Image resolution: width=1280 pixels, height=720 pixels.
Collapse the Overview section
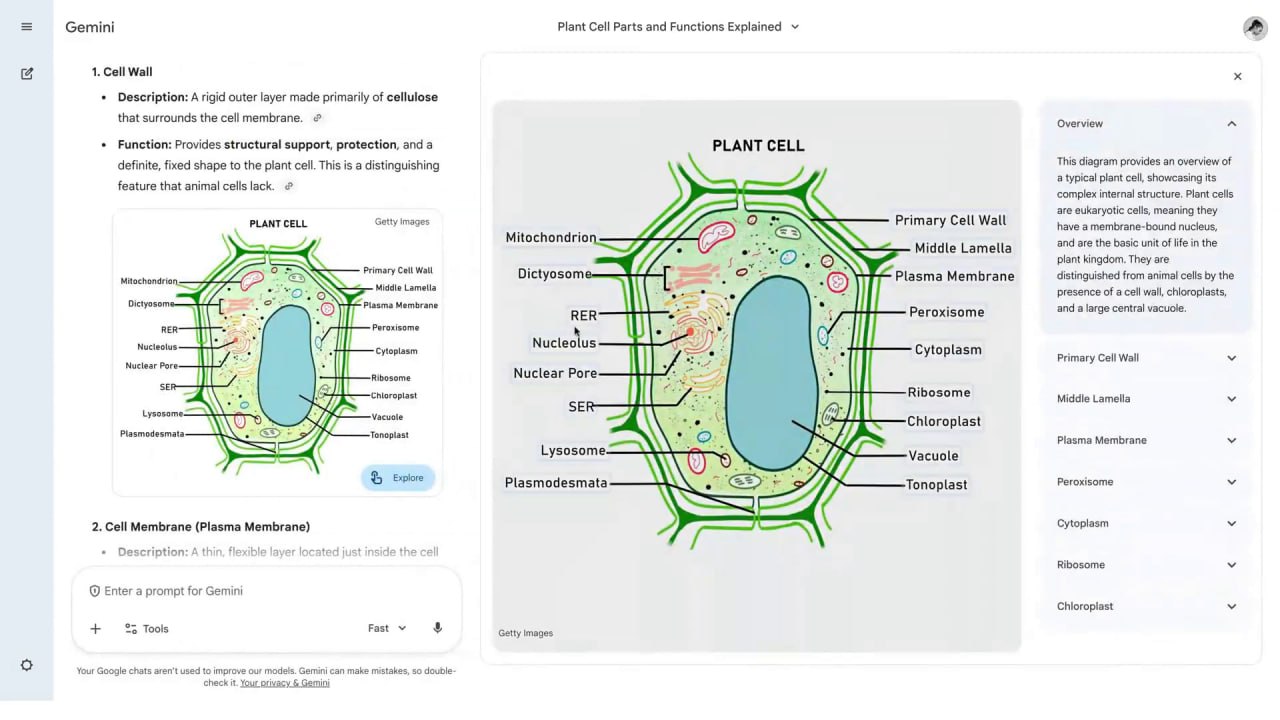[x=1231, y=124]
